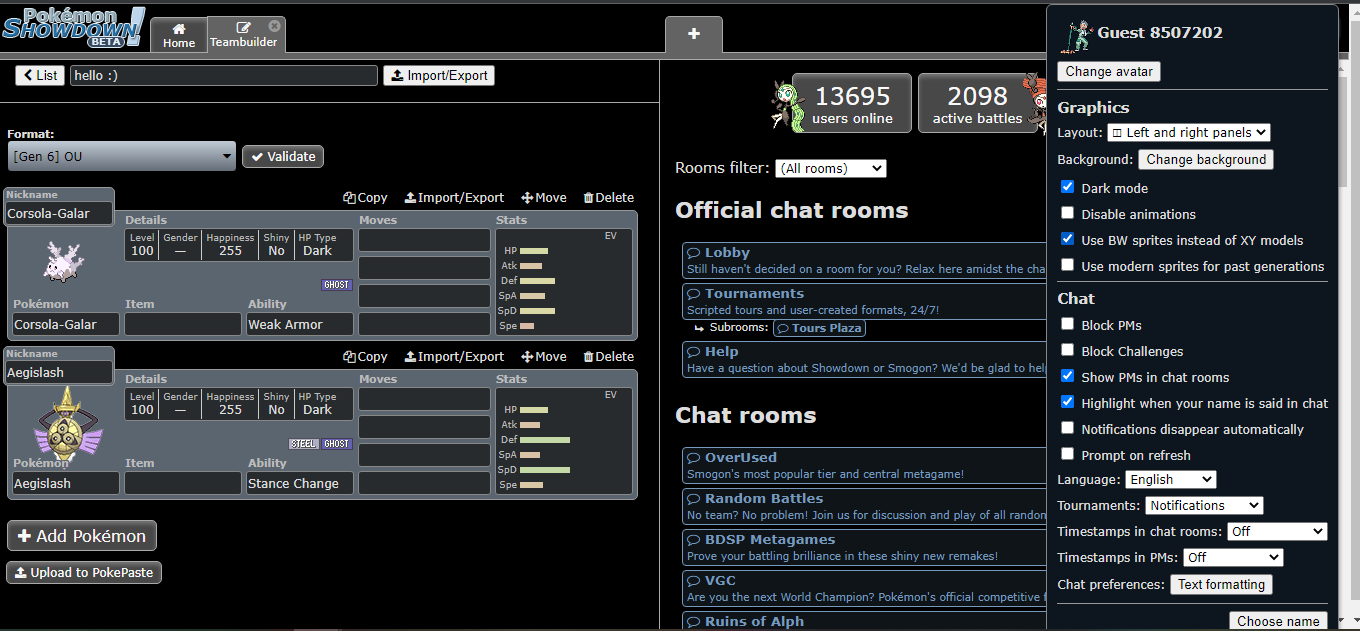Toggle Use BW sprites instead of XY models
Viewport: 1360px width, 631px height.
(1067, 239)
